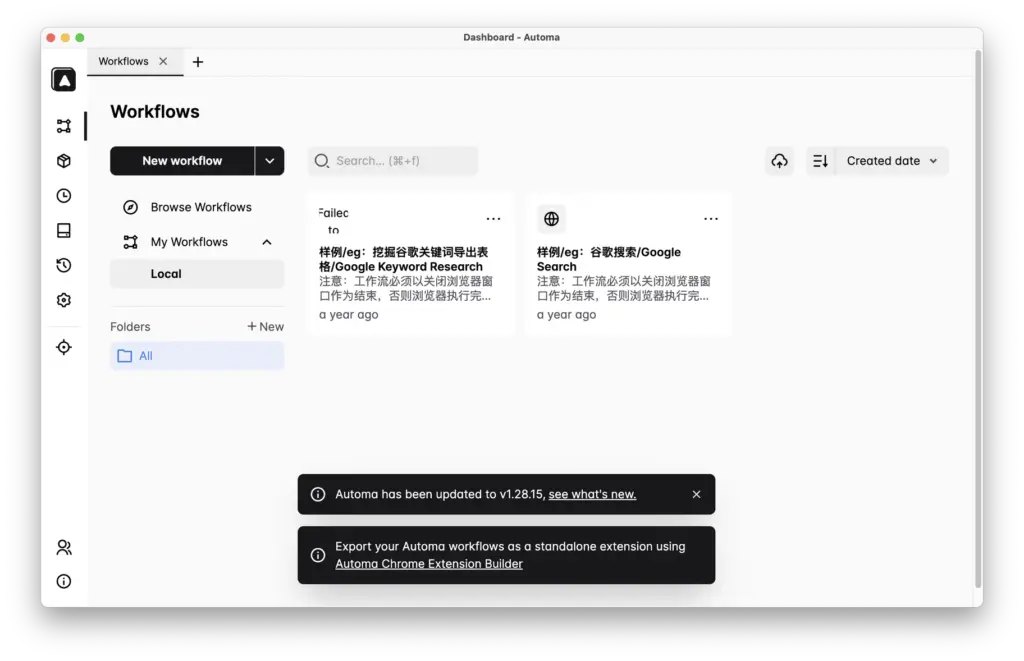Click the Folders section label
Image resolution: width=1024 pixels, height=661 pixels.
tap(130, 327)
